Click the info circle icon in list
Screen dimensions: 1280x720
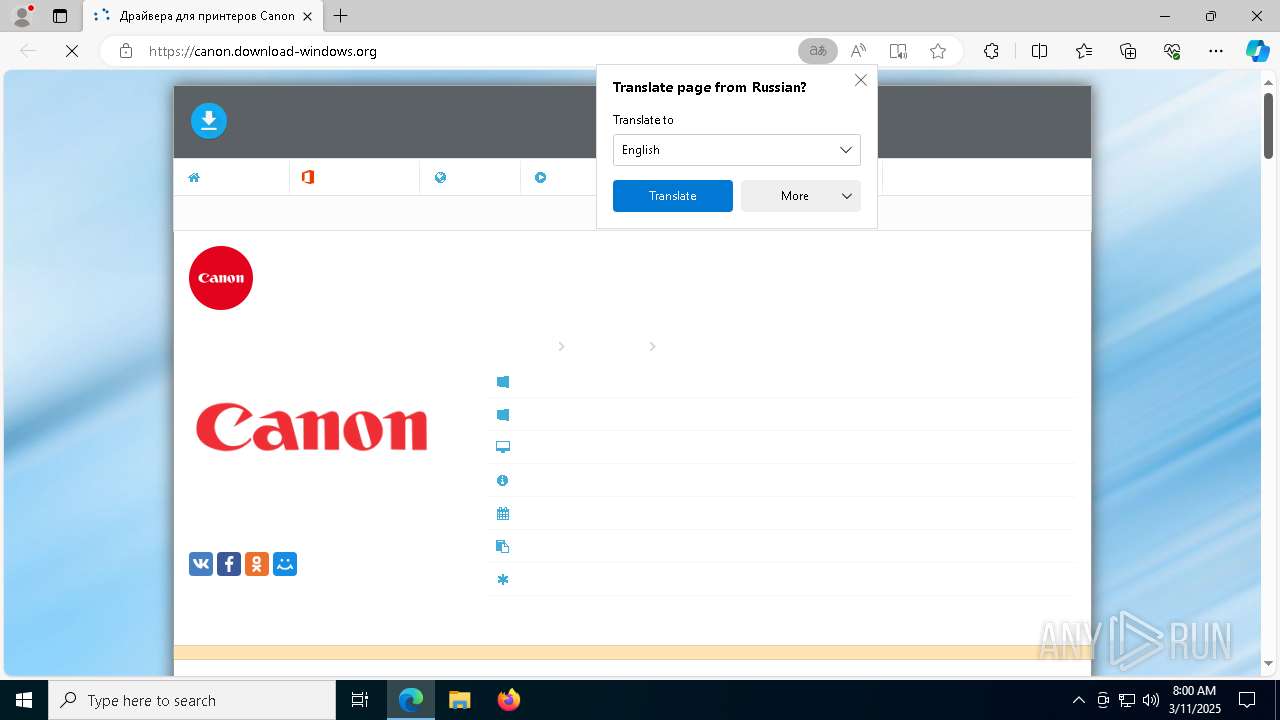tap(503, 480)
